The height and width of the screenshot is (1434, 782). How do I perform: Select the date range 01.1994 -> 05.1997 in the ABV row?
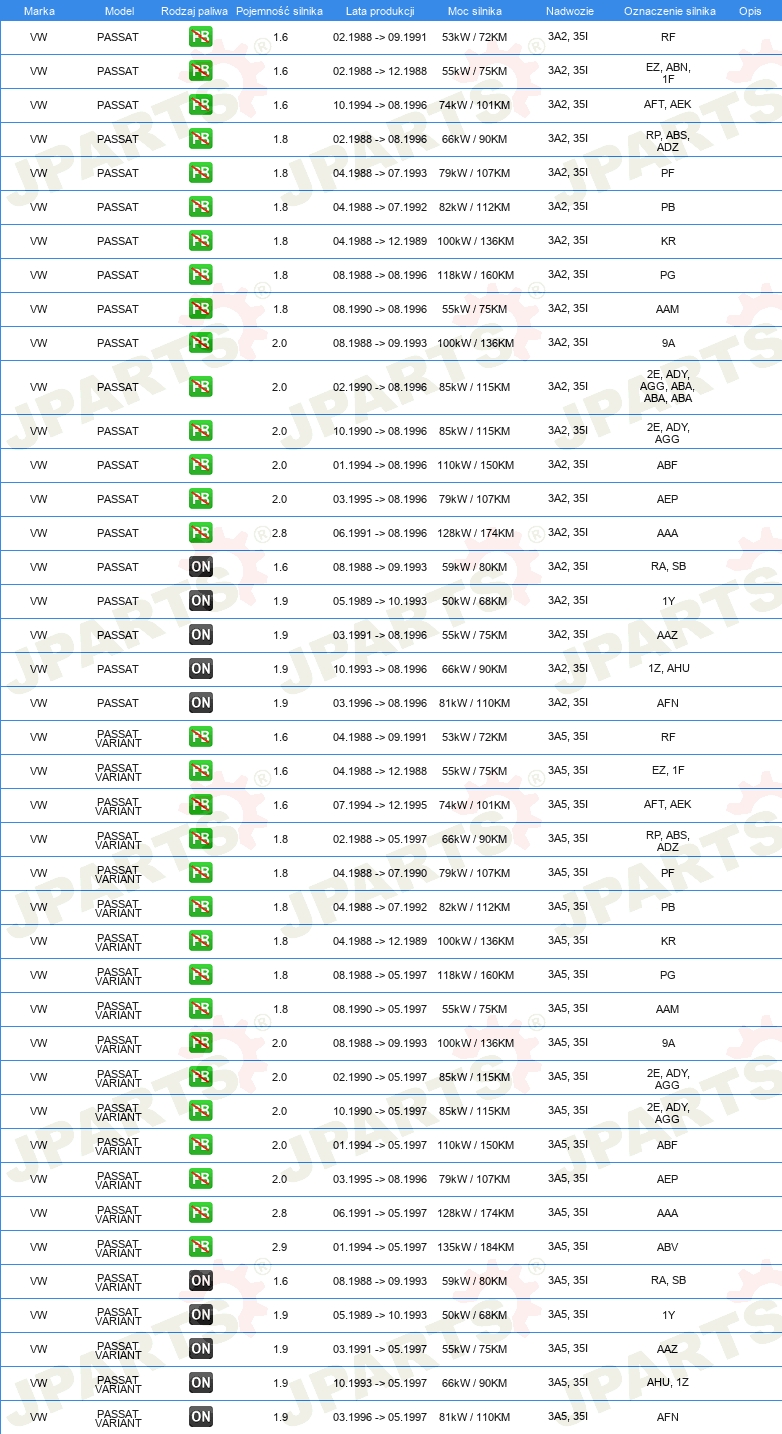click(x=380, y=1247)
